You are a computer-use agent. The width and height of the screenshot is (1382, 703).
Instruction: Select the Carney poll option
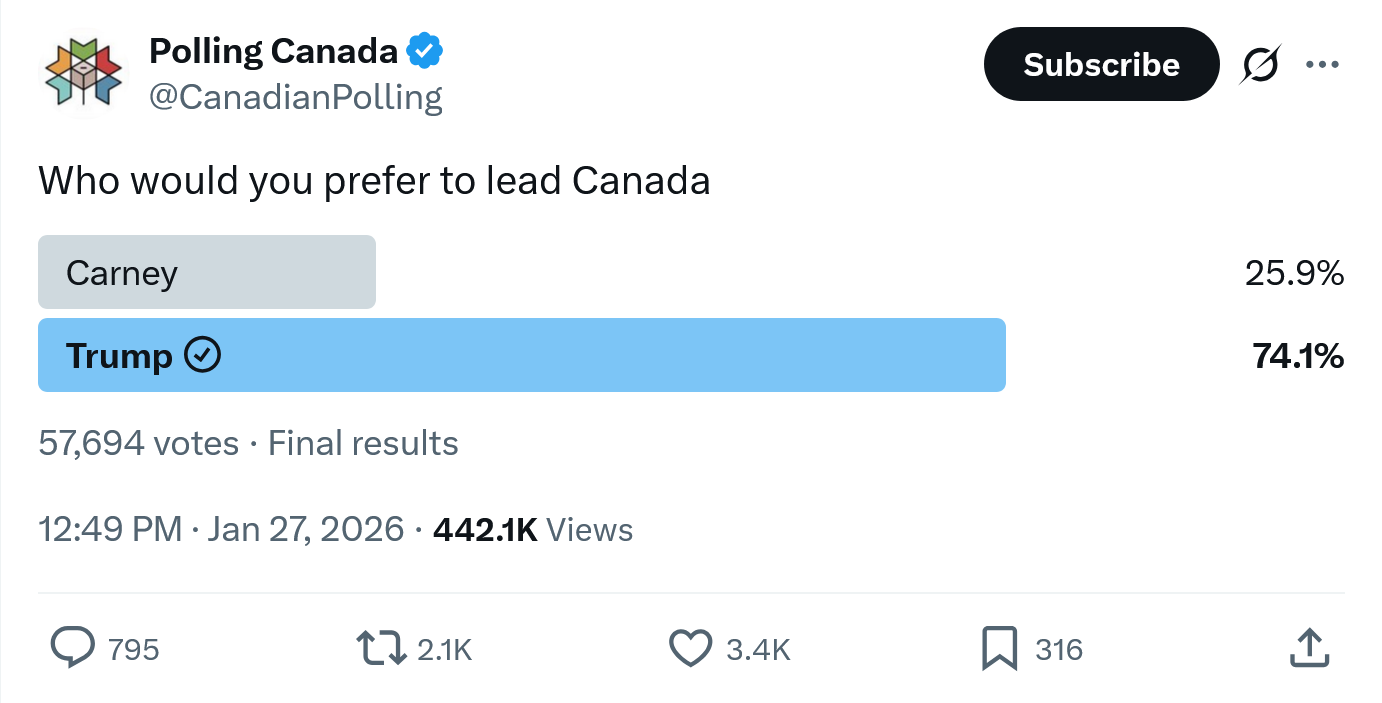point(207,272)
